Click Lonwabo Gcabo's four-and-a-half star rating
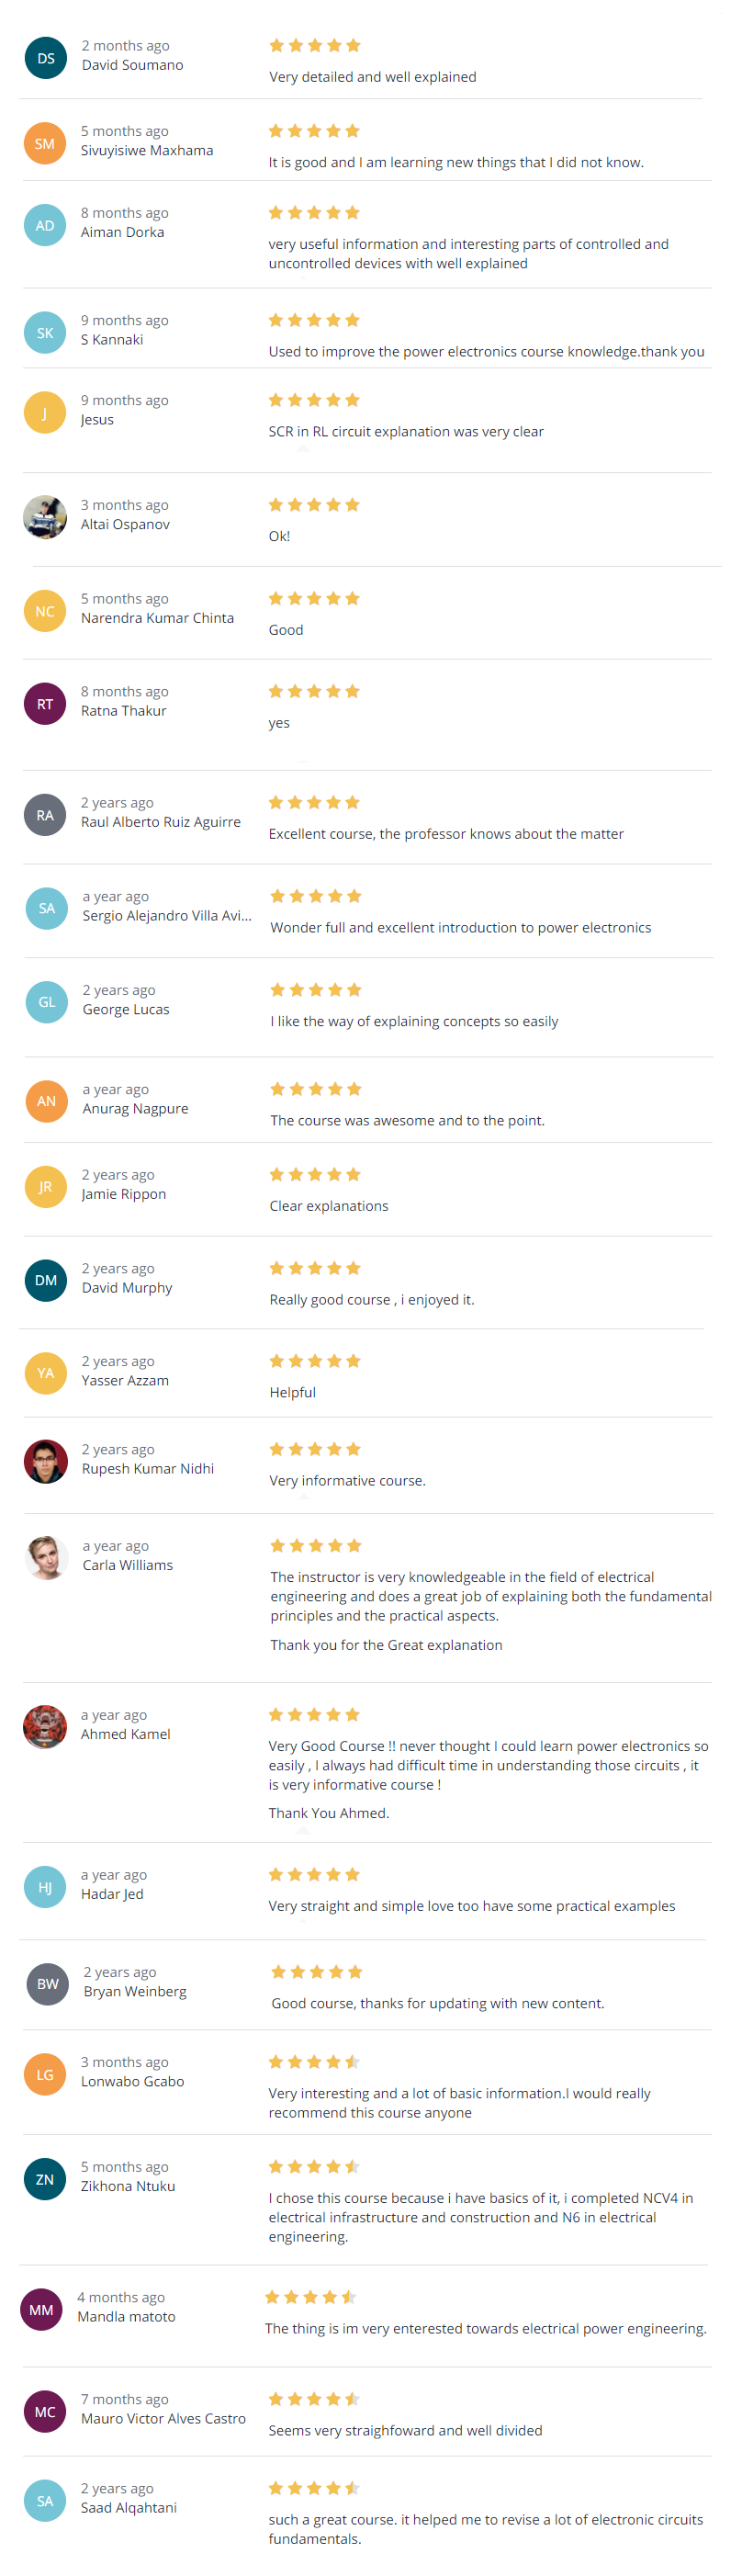Image resolution: width=742 pixels, height=2576 pixels. tap(314, 2062)
